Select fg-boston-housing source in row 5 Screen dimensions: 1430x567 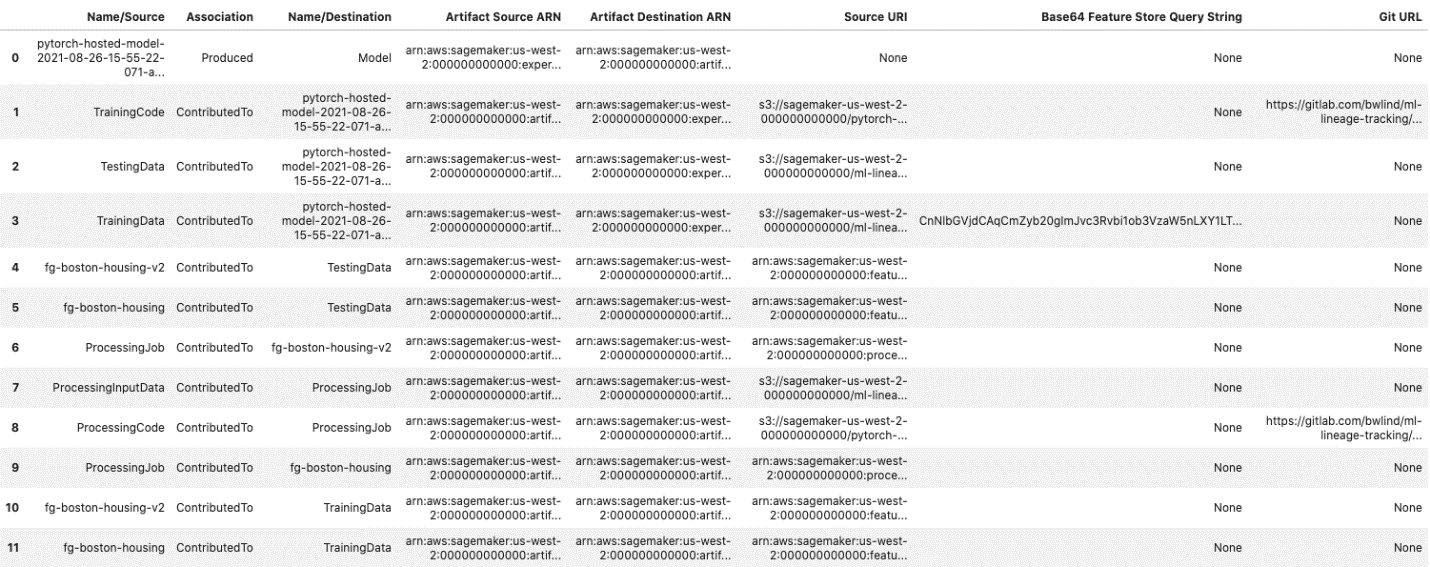coord(114,307)
